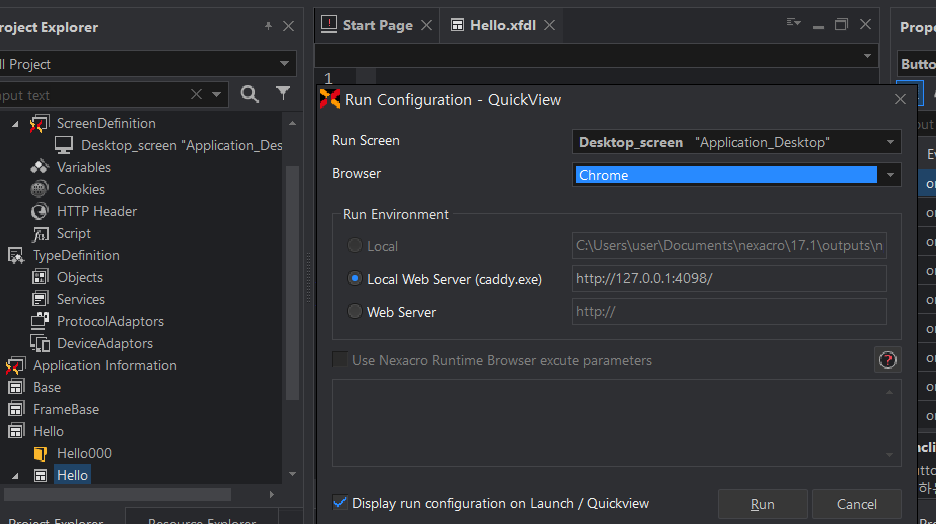Collapse the ScreenDefinition tree node

(x=15, y=124)
